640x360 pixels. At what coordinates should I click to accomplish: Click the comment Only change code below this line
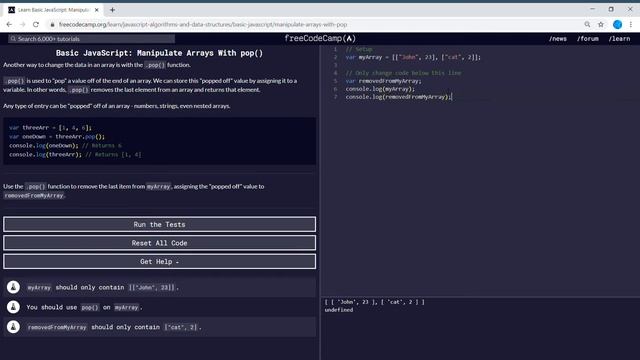click(x=403, y=73)
